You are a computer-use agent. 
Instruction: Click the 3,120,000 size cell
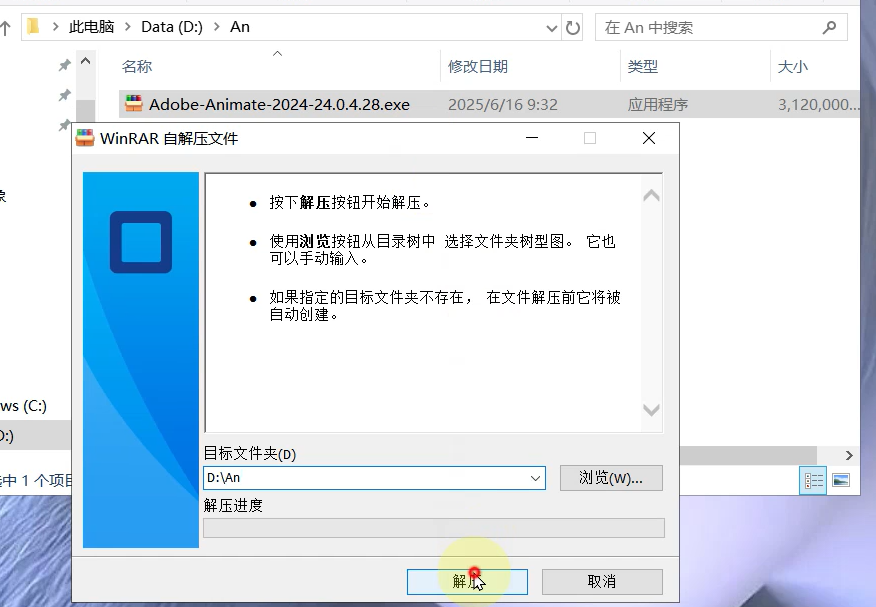818,104
